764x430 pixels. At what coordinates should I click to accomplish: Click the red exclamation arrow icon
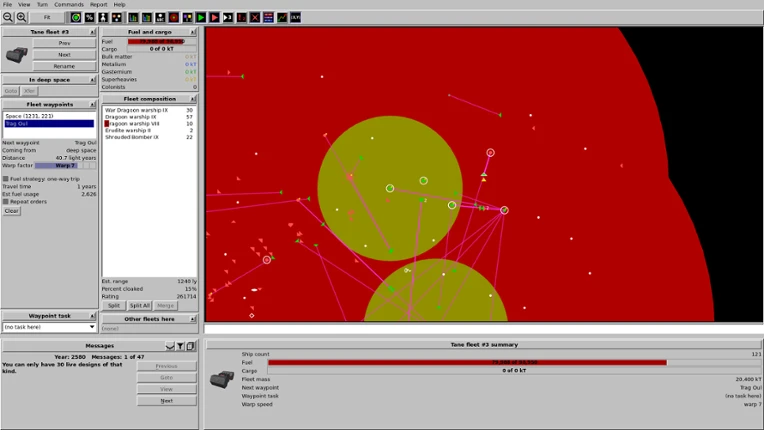click(242, 18)
